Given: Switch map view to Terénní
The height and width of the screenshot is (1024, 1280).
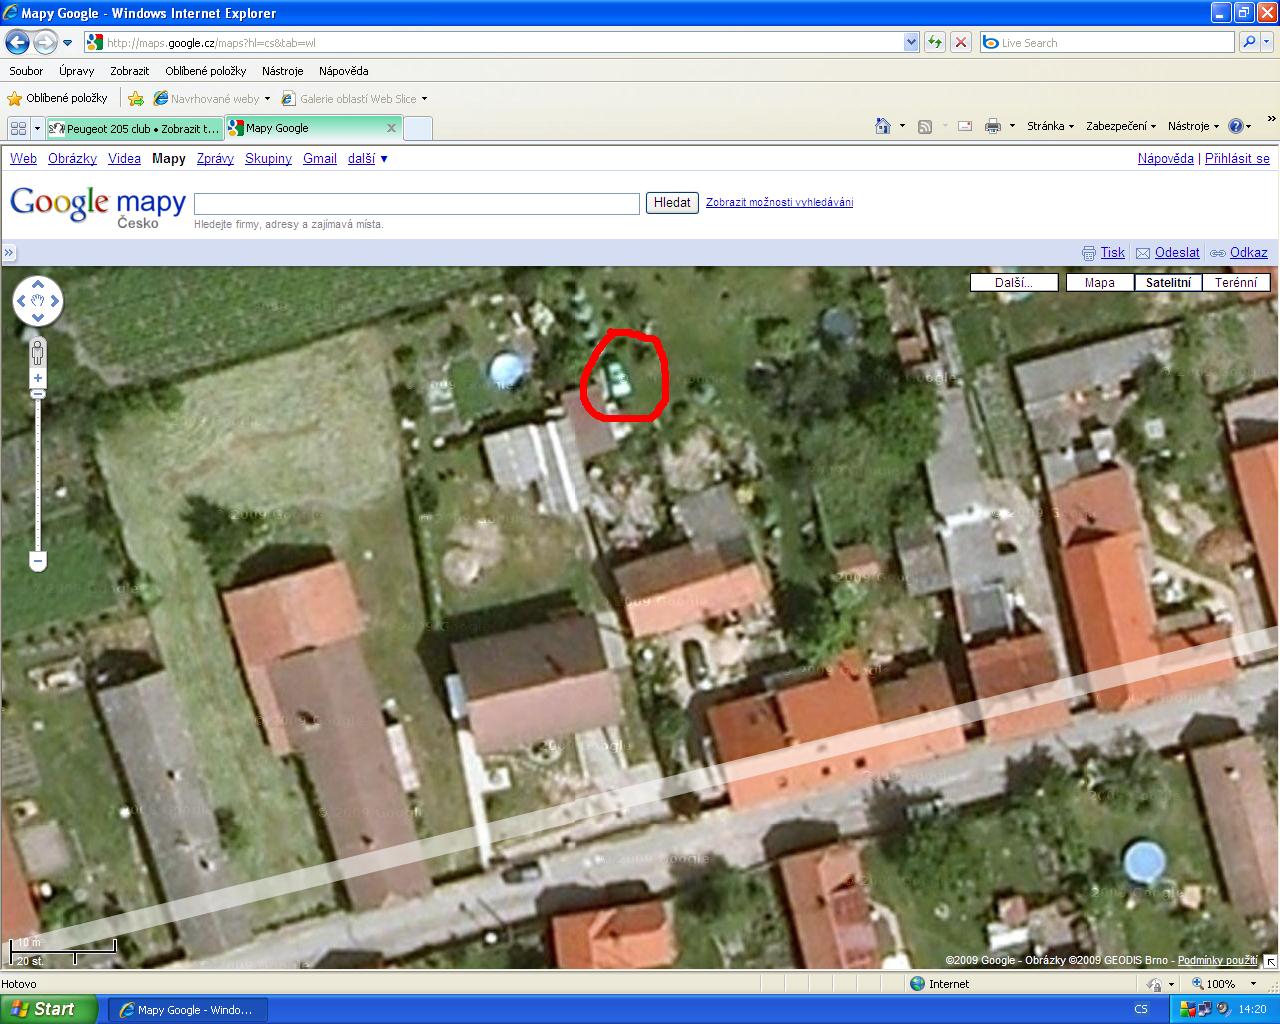Looking at the screenshot, I should pos(1235,283).
